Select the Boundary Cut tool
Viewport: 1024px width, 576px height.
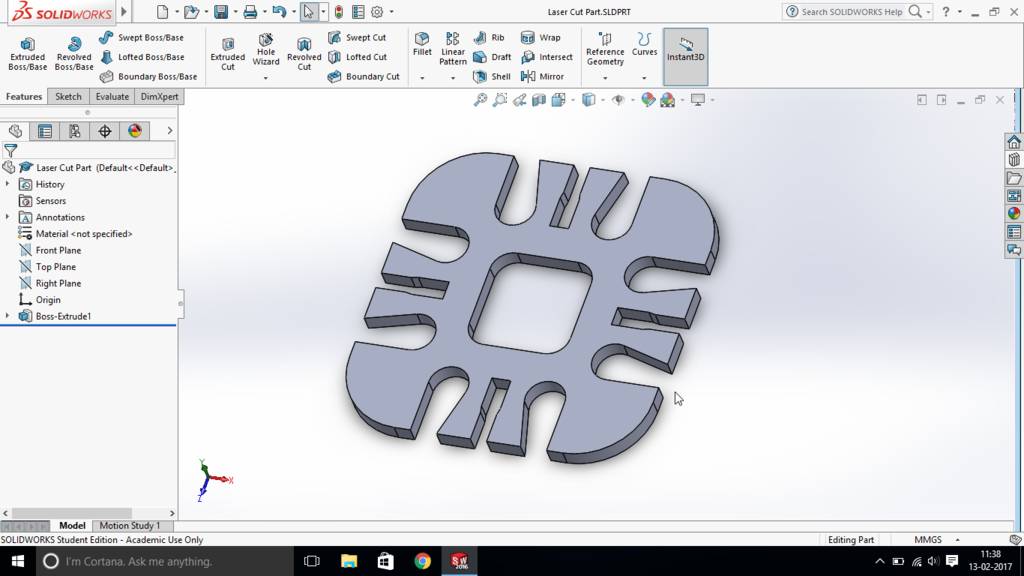363,76
